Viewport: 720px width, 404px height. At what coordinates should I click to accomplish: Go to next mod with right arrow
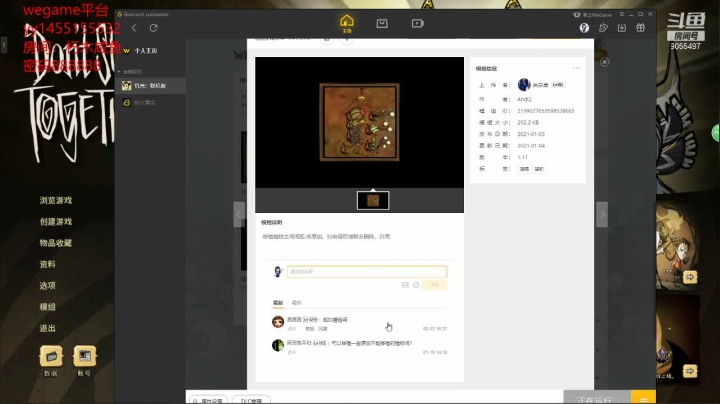click(x=602, y=214)
